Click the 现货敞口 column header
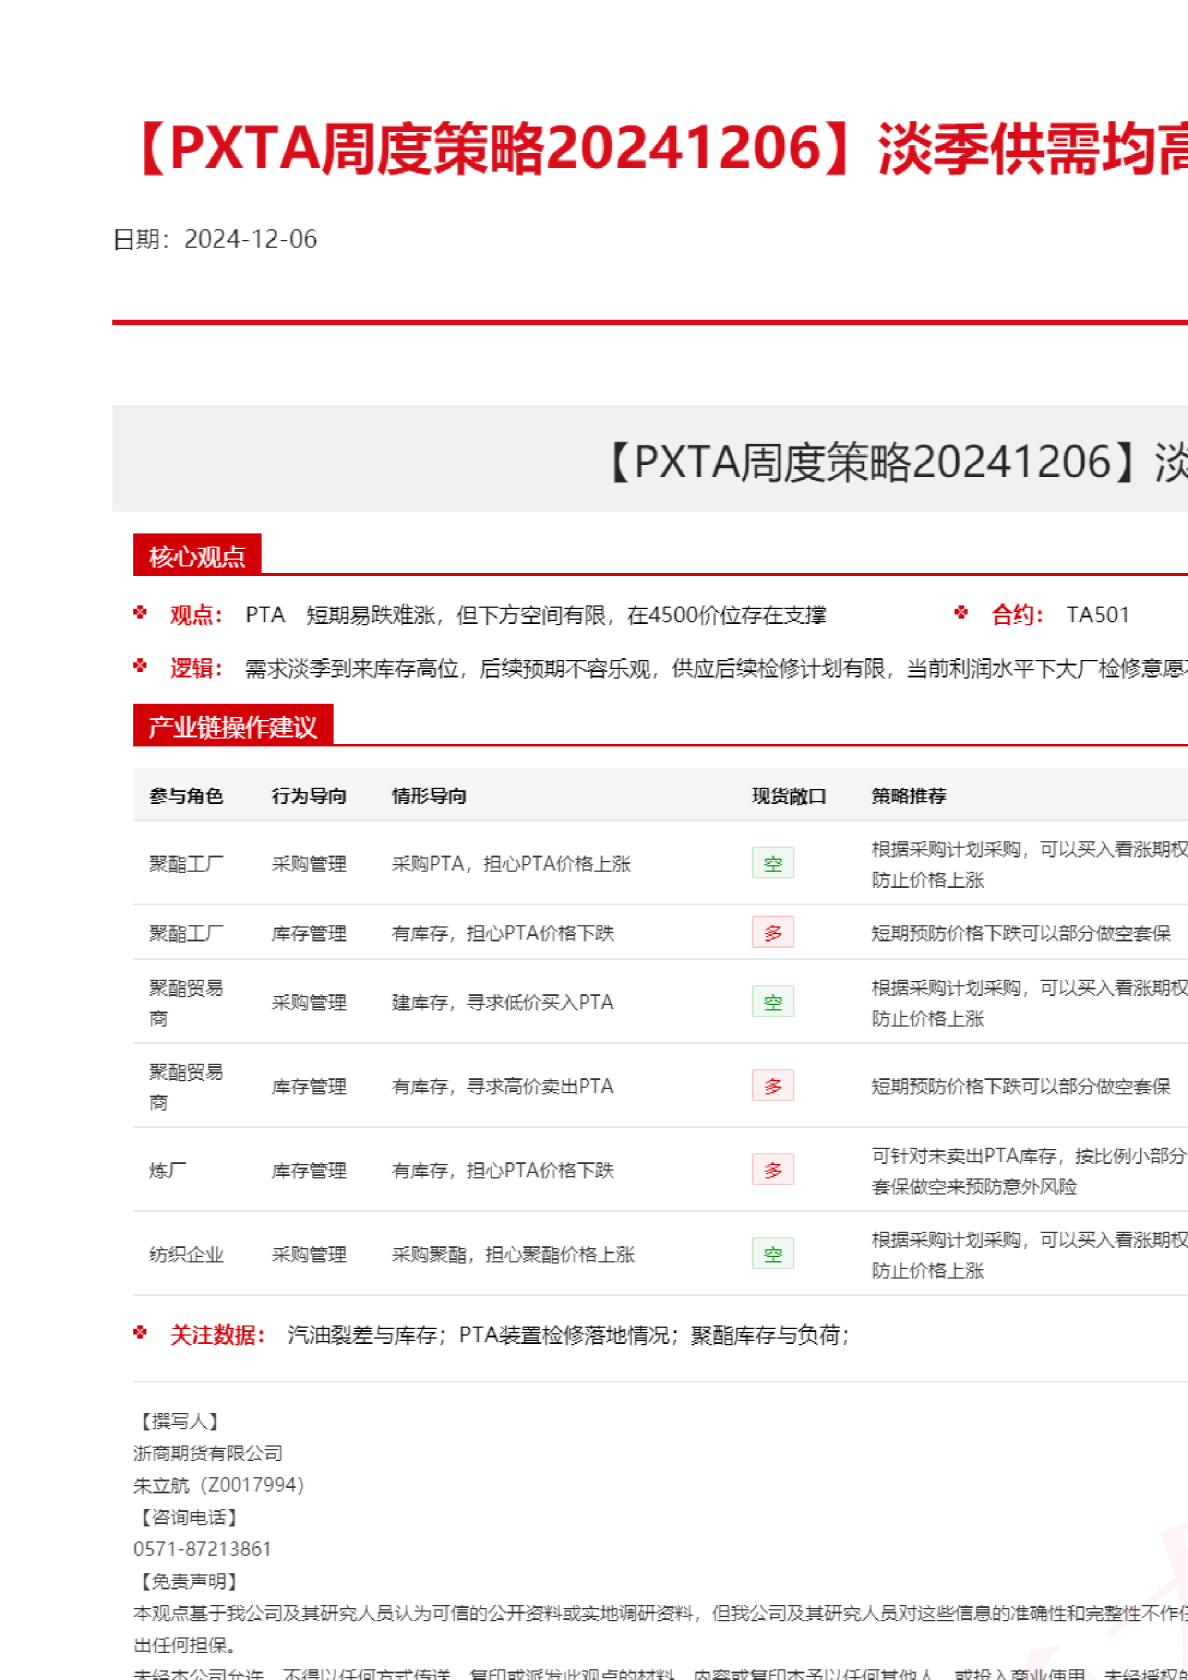 [x=789, y=796]
